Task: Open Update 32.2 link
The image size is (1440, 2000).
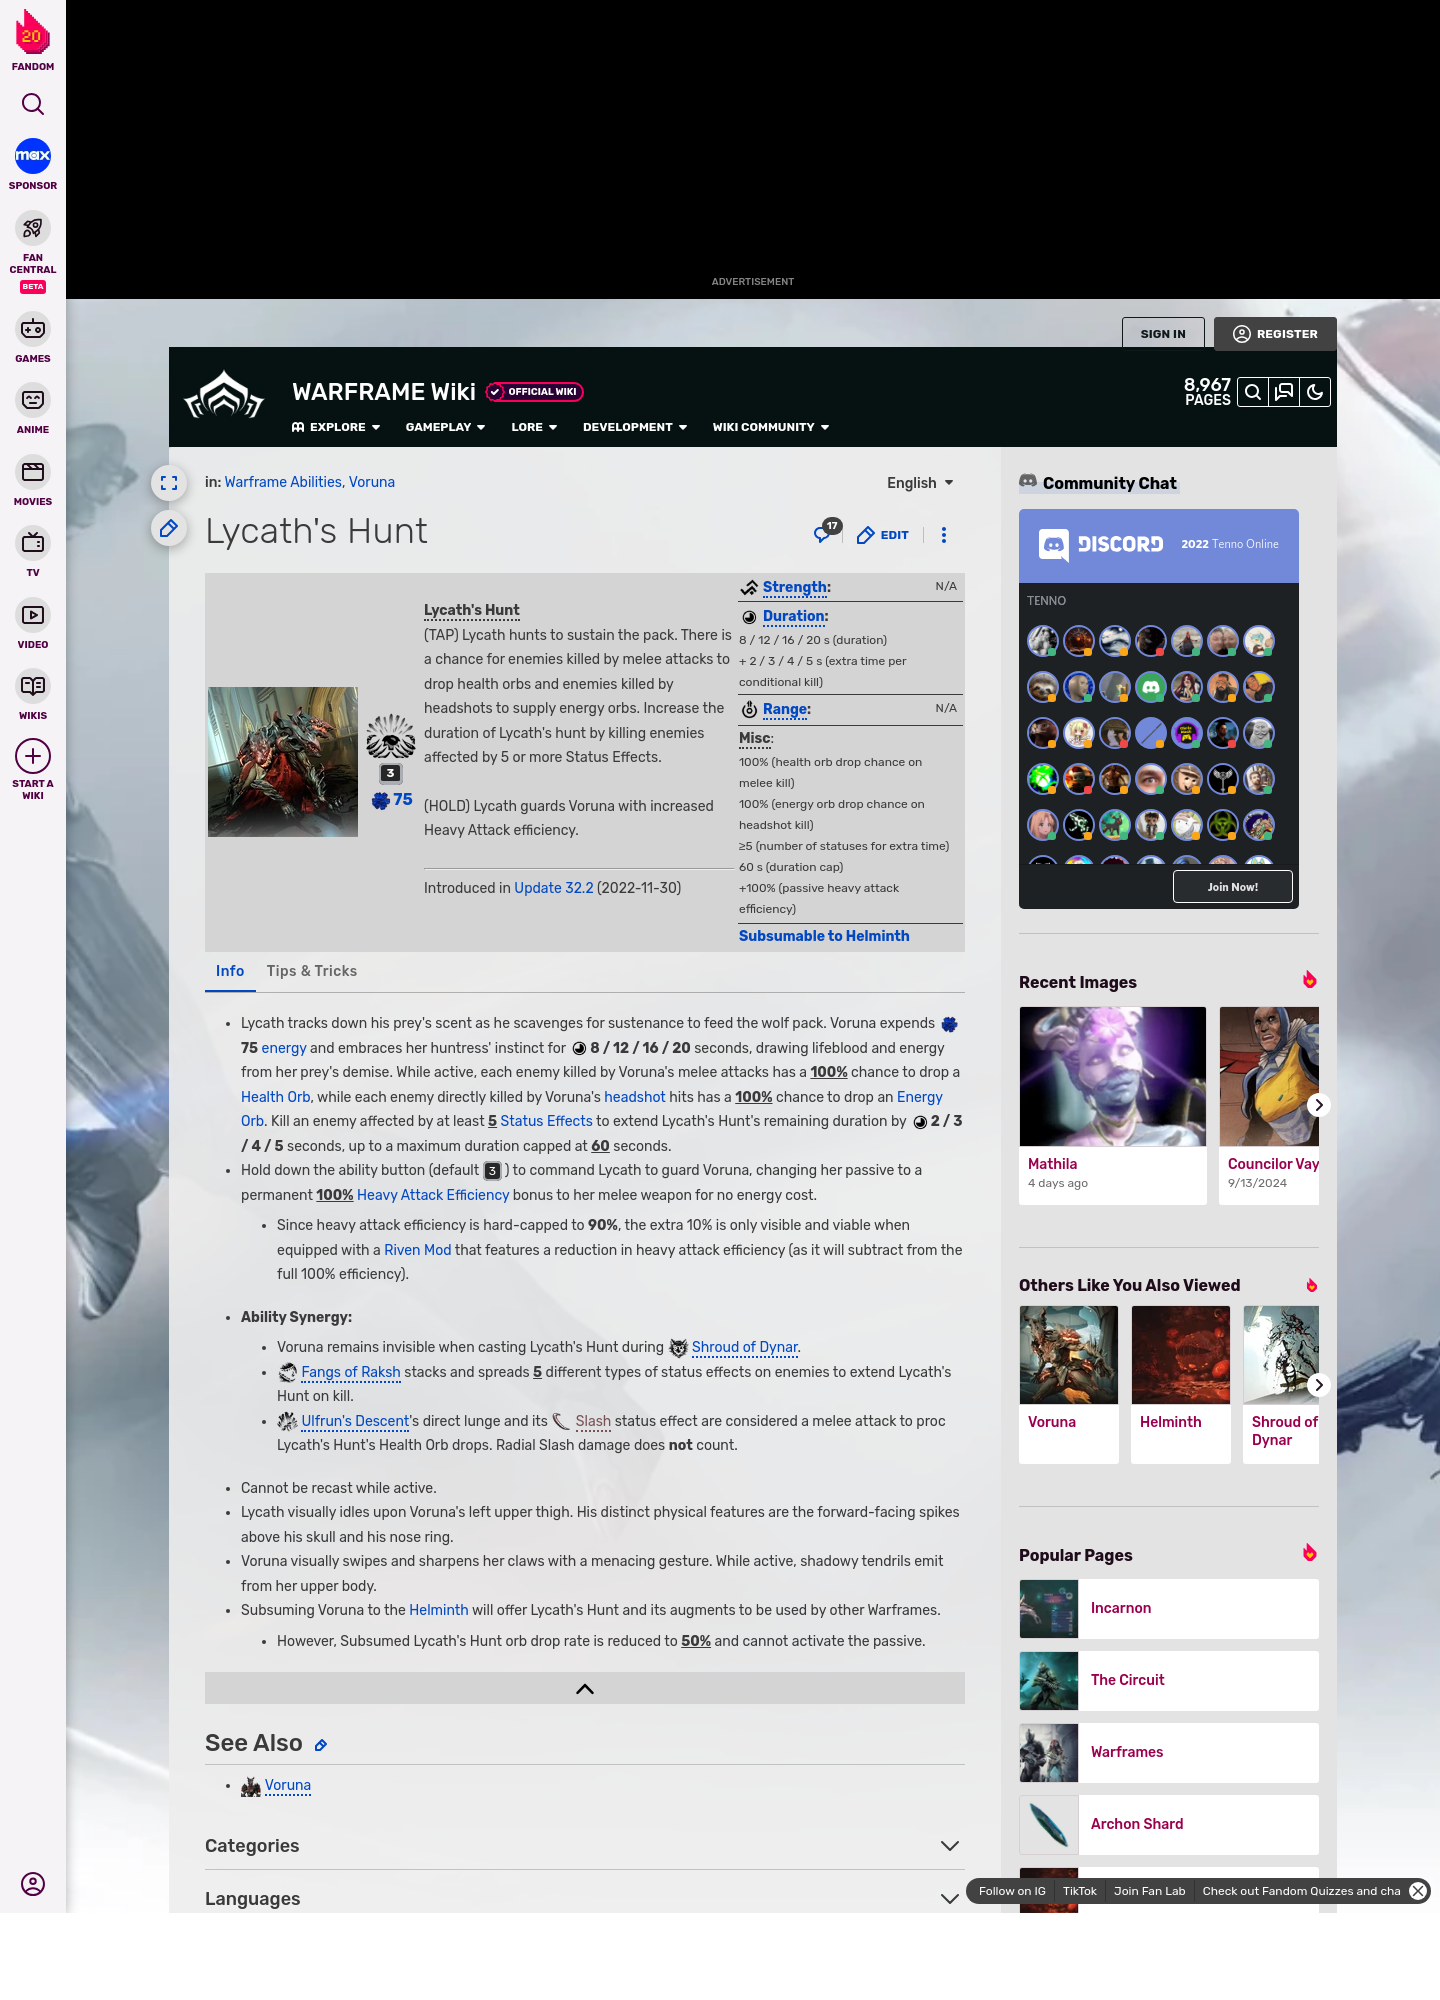Action: [554, 888]
